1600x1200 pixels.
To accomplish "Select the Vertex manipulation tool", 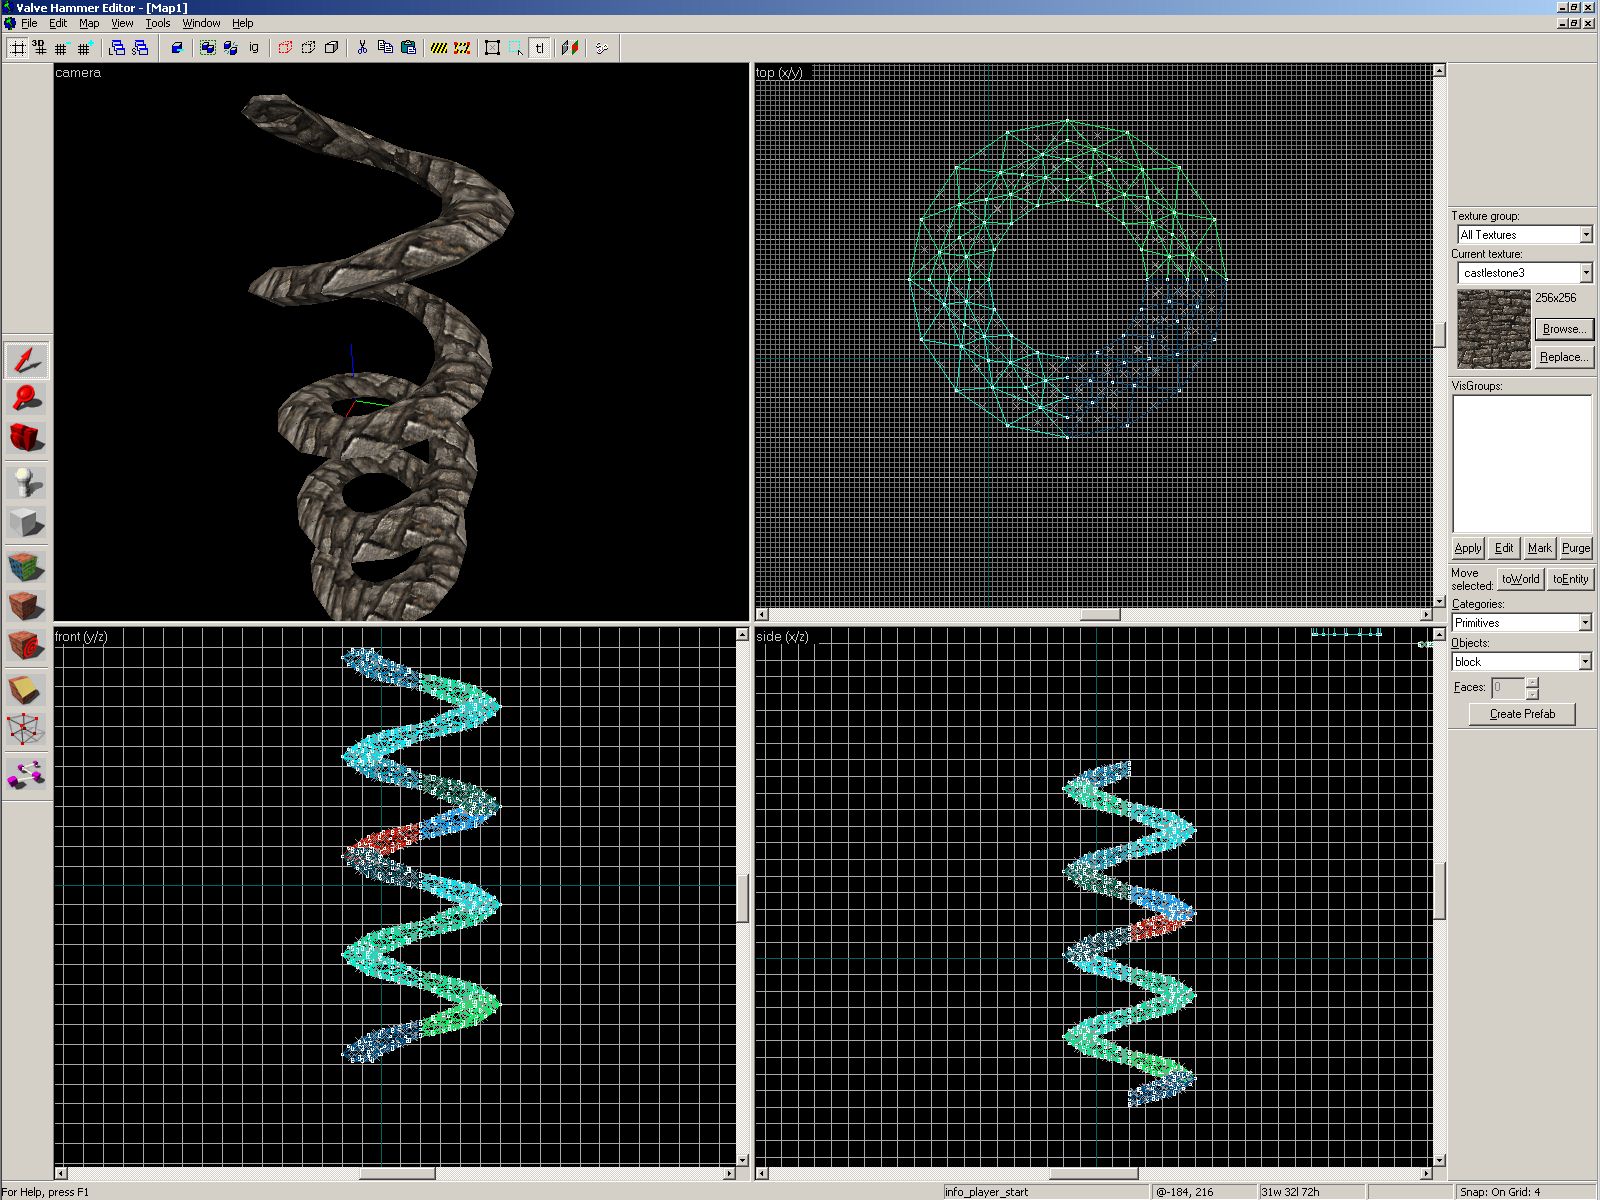I will (26, 730).
